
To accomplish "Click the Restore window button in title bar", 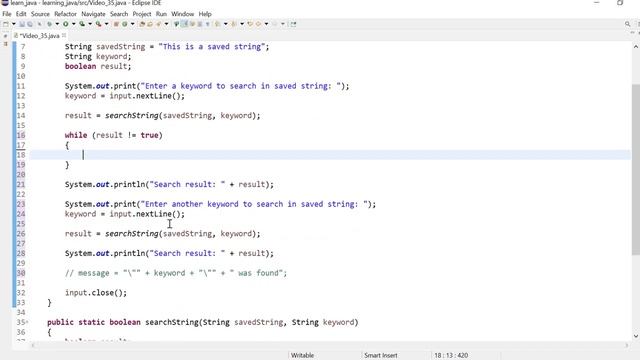I will pos(620,3).
